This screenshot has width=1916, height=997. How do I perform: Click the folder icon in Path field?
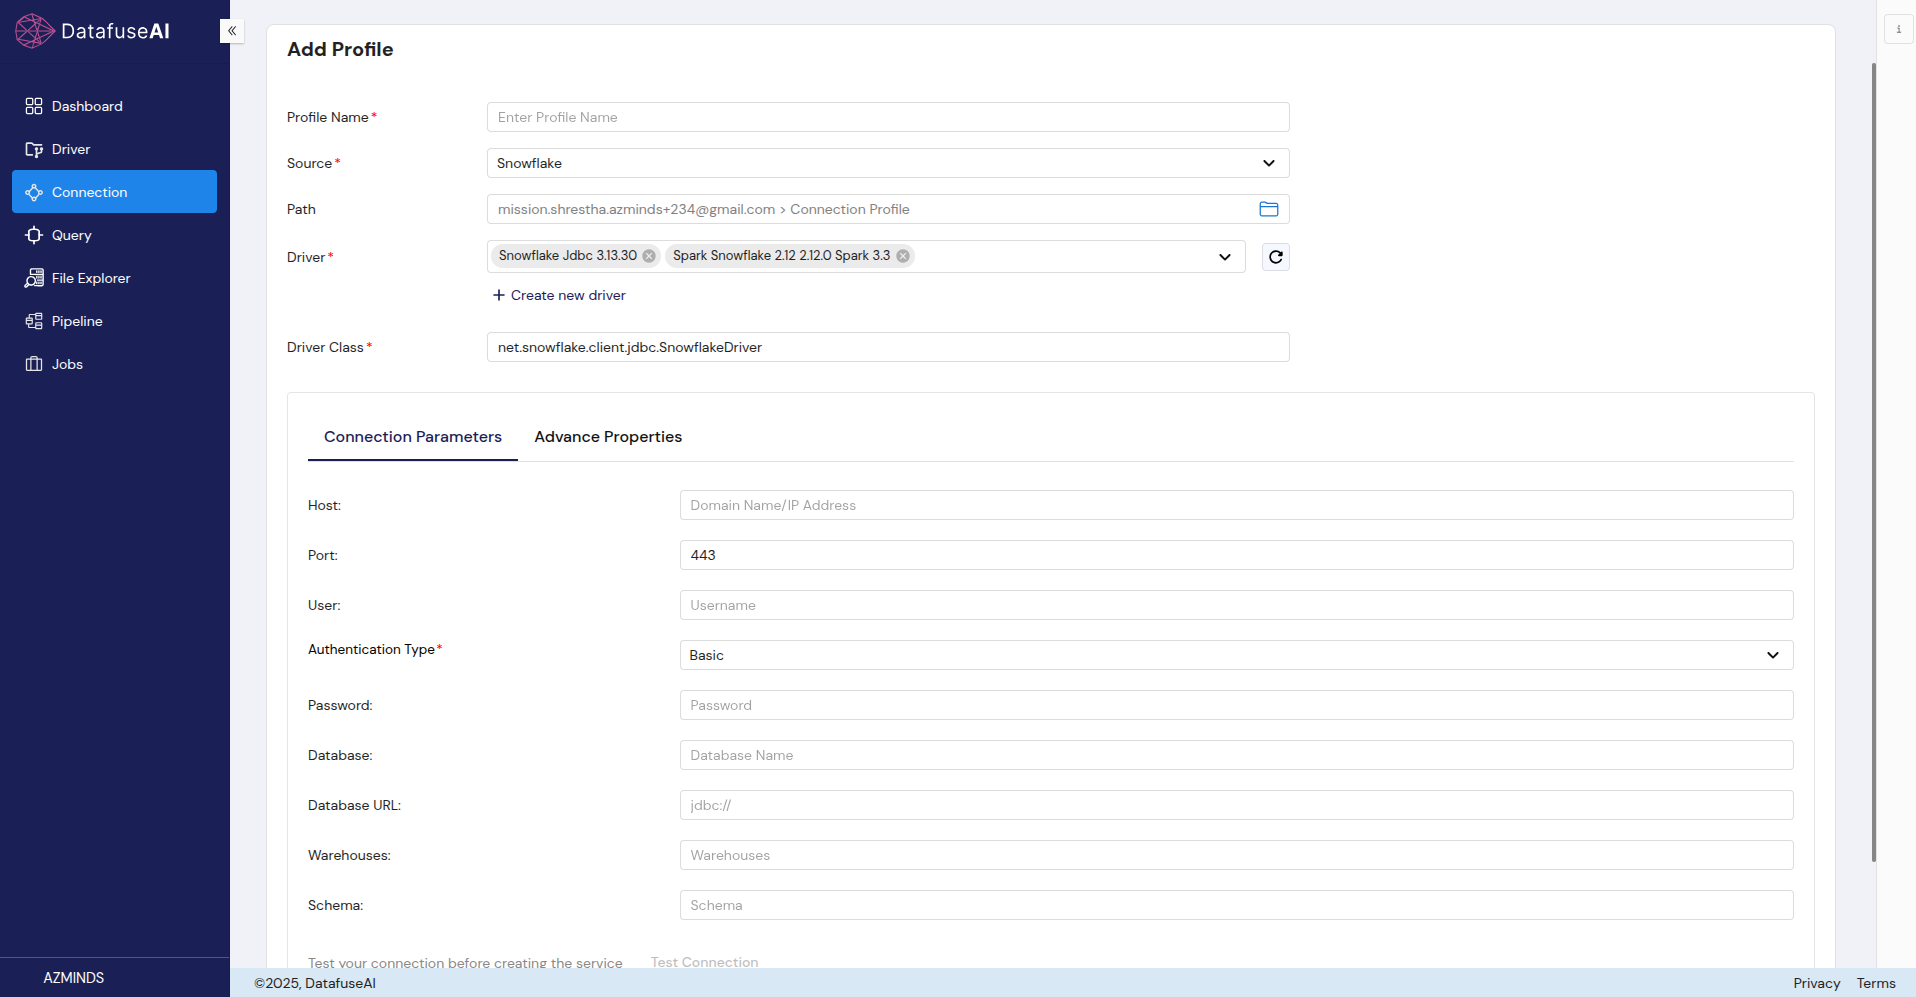(x=1268, y=209)
